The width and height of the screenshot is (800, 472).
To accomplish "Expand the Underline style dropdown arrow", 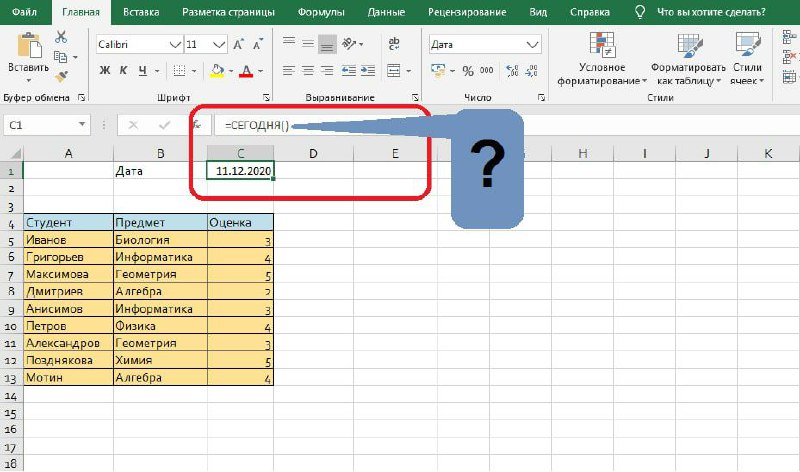I will coord(157,71).
